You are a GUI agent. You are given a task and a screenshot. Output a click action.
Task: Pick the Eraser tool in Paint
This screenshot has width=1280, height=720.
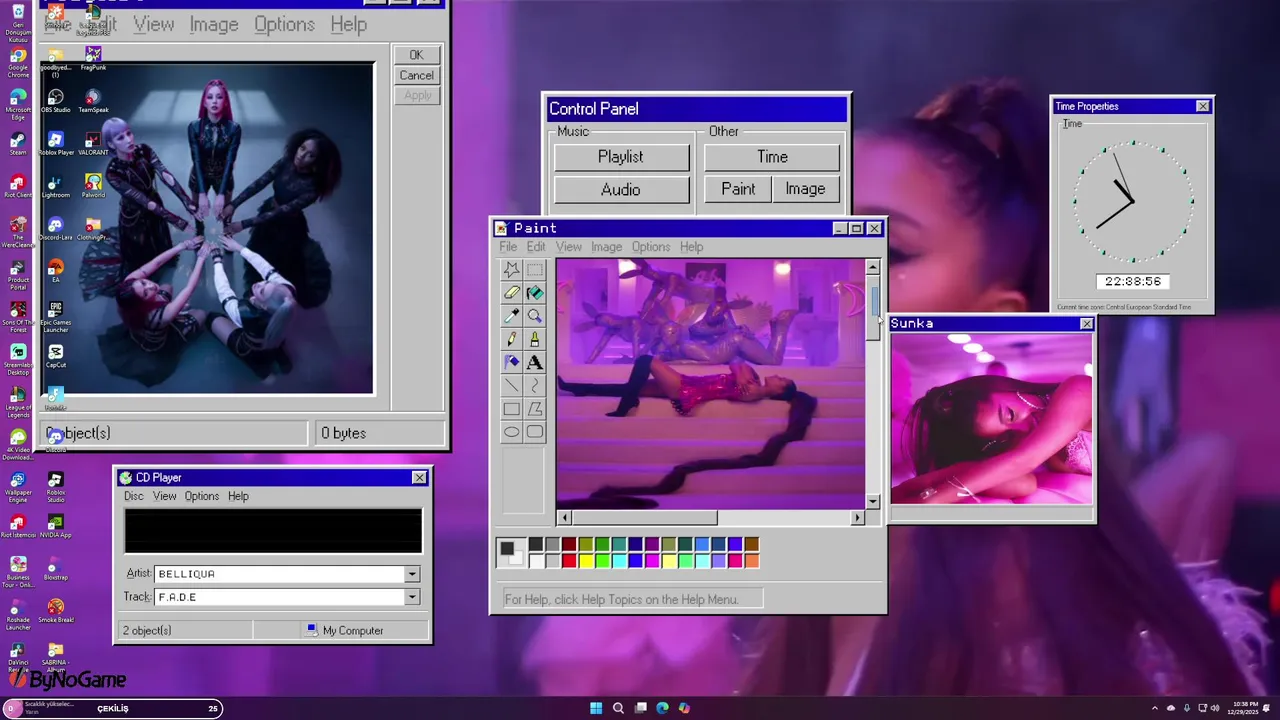coord(511,293)
